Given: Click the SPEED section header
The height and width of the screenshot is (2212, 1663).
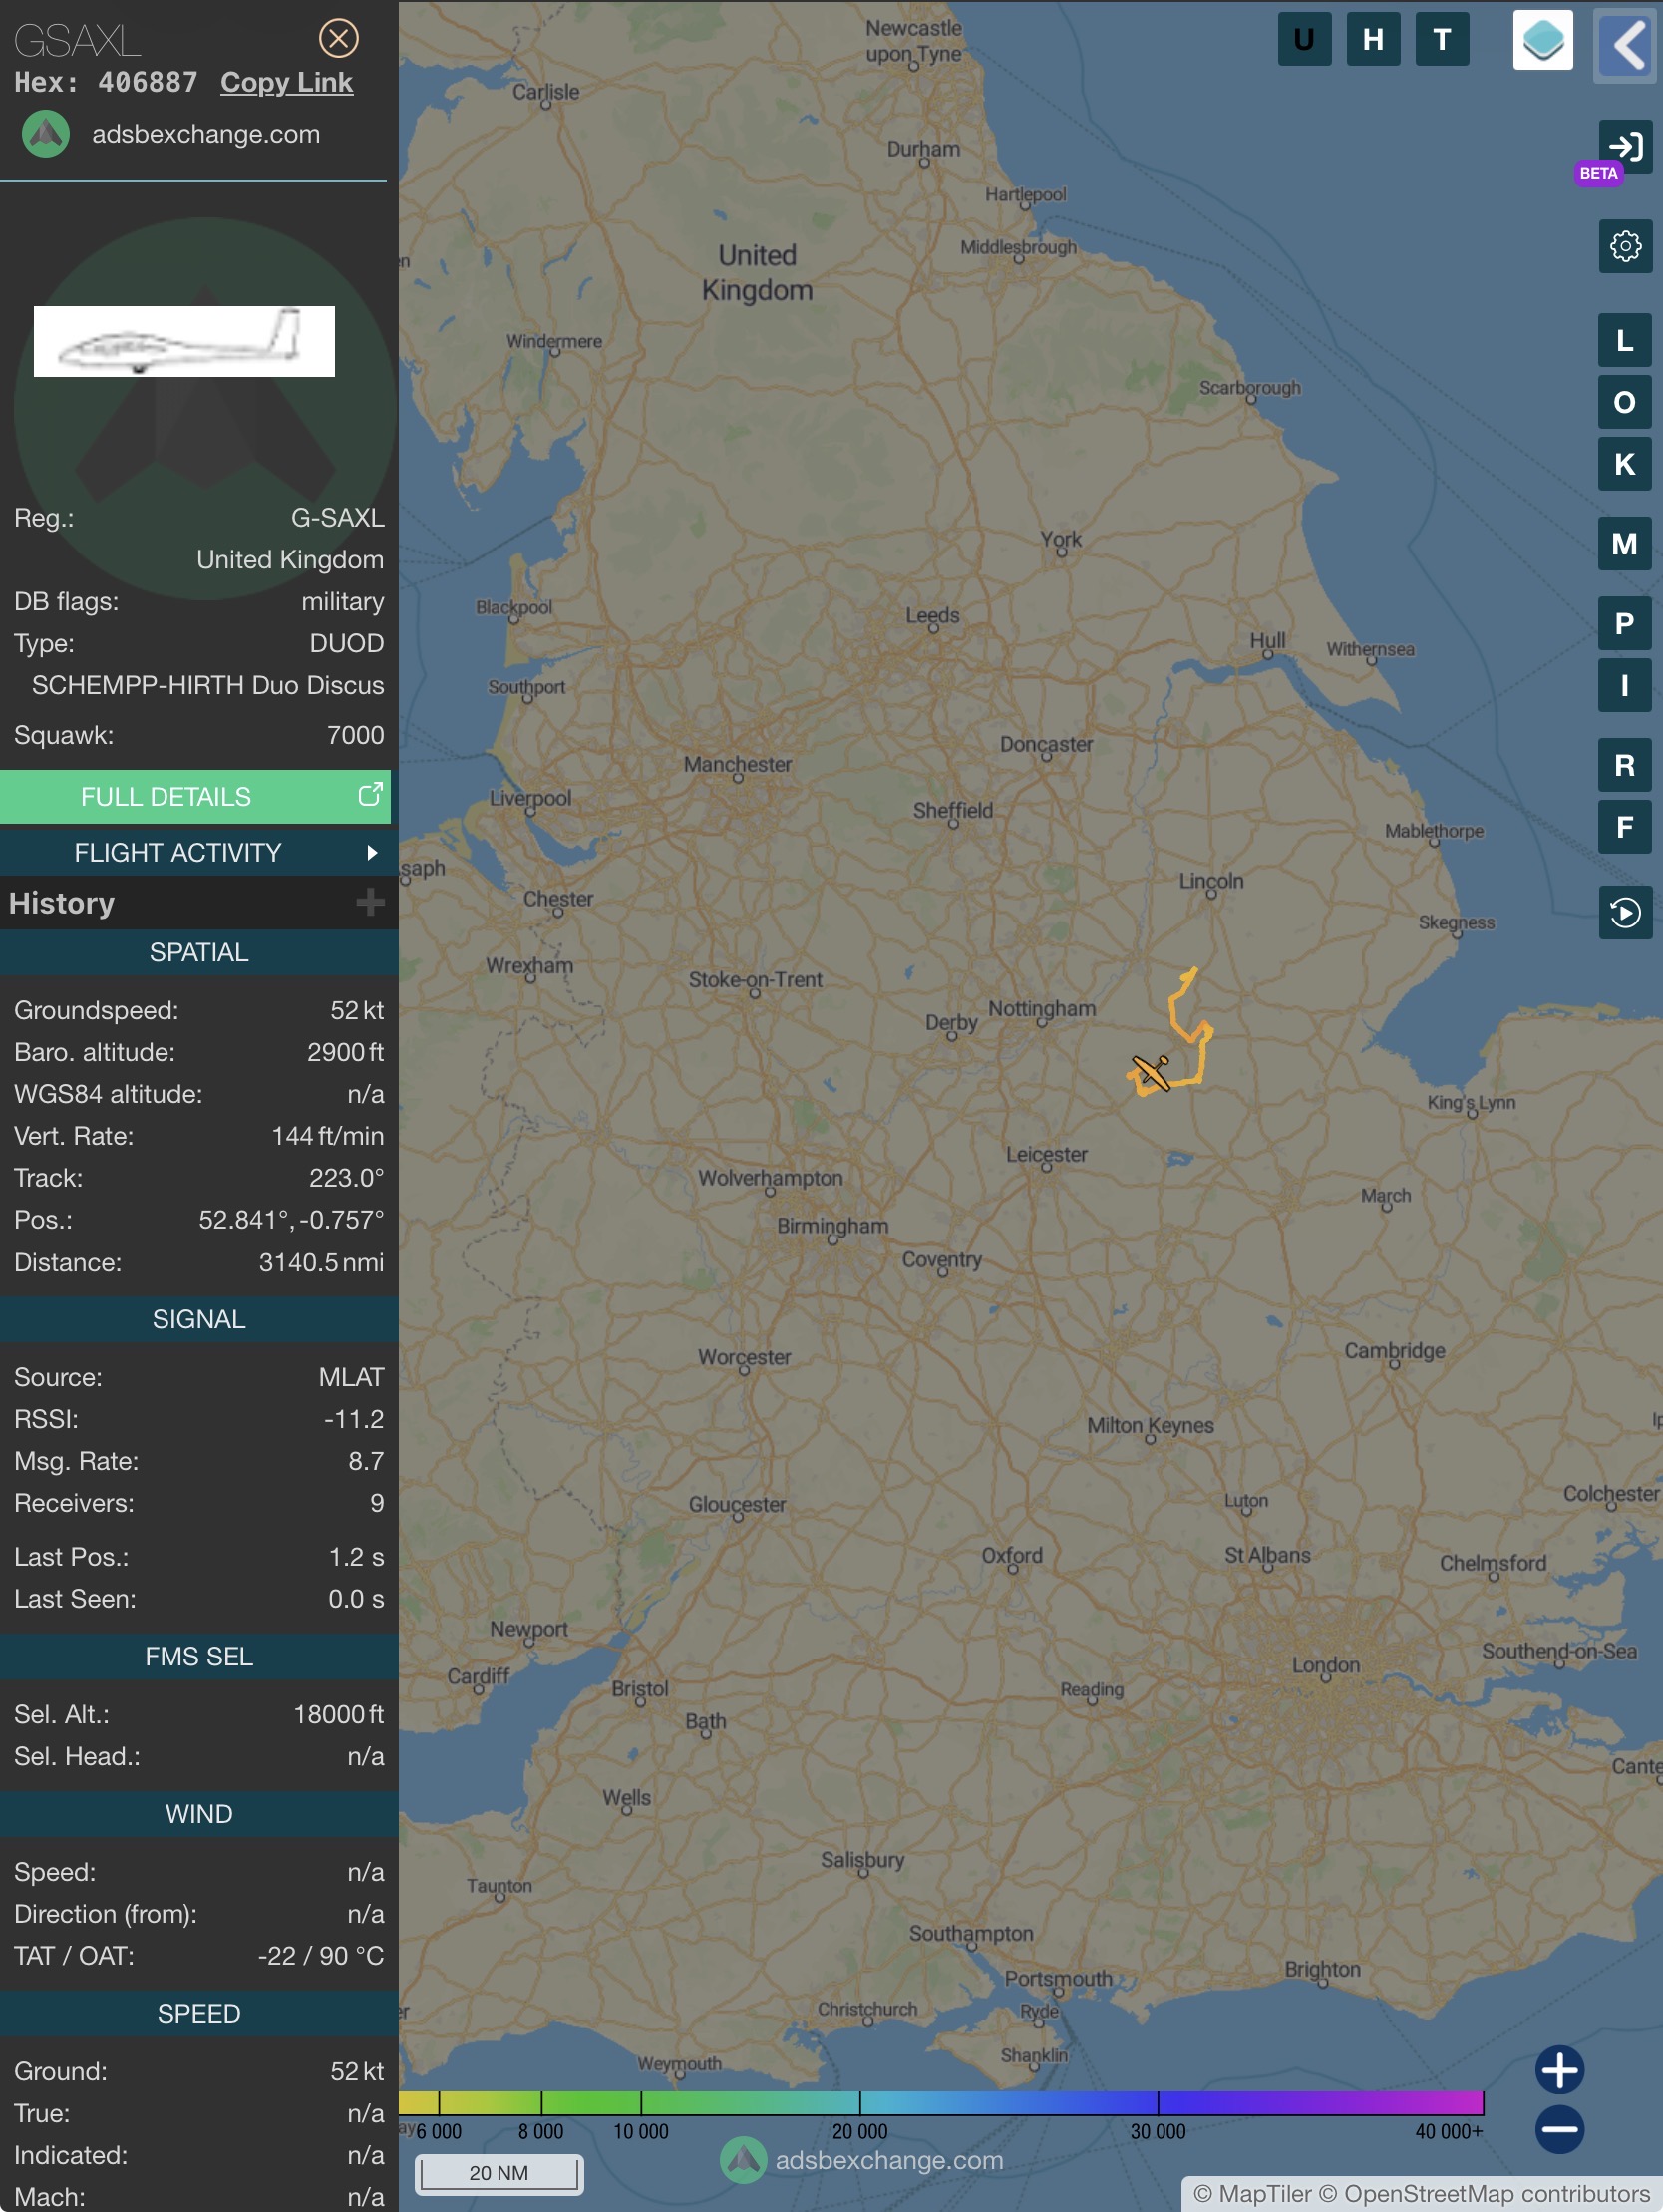Looking at the screenshot, I should click(199, 2013).
